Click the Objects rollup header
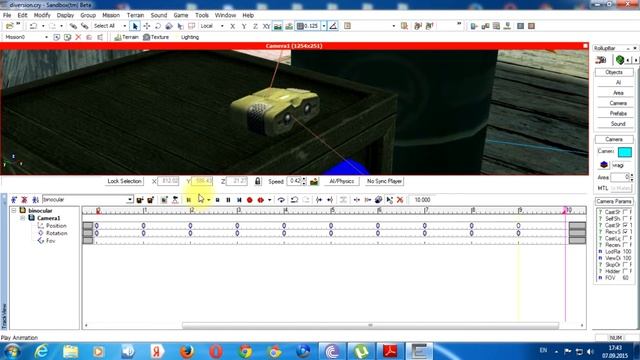The width and height of the screenshot is (640, 360). [614, 72]
